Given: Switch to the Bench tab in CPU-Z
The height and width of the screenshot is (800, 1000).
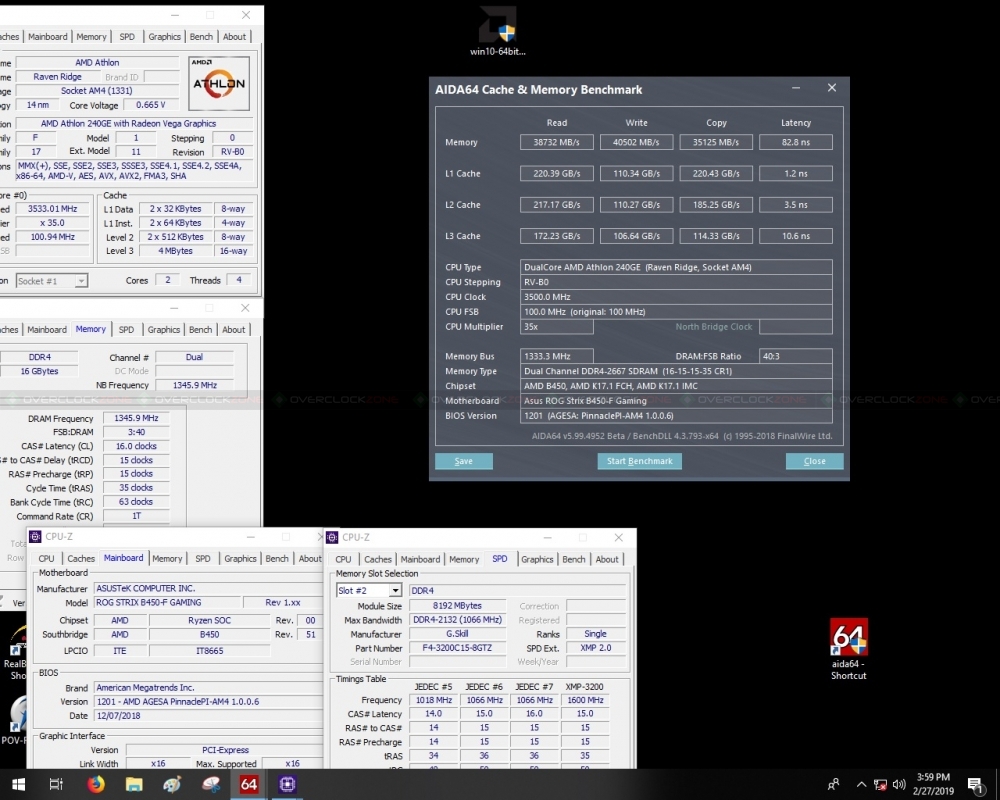Looking at the screenshot, I should click(573, 560).
